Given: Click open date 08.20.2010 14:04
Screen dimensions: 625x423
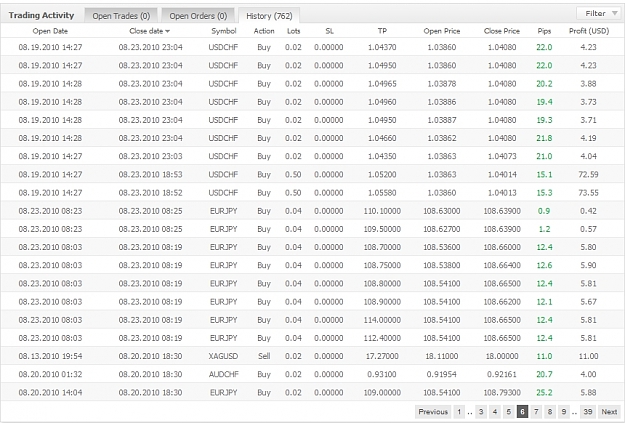Looking at the screenshot, I should [x=50, y=393].
